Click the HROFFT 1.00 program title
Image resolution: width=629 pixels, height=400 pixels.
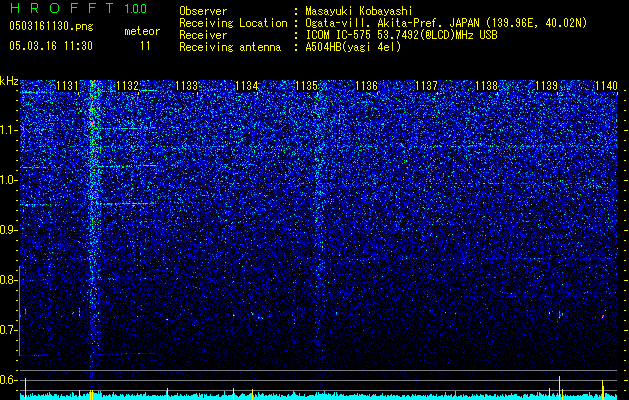(x=78, y=8)
